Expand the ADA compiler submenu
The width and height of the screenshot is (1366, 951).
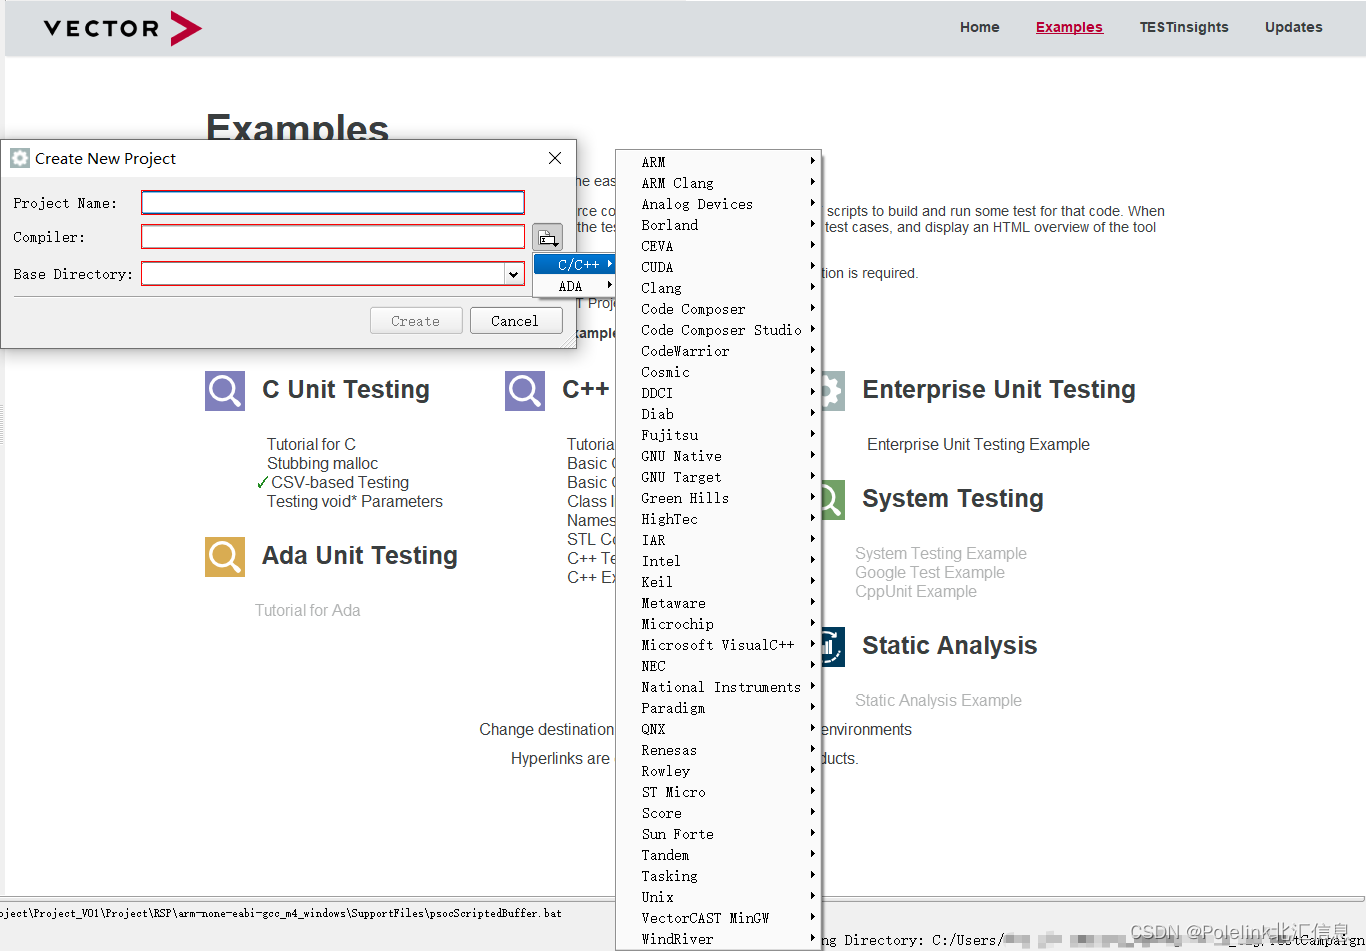coord(574,286)
